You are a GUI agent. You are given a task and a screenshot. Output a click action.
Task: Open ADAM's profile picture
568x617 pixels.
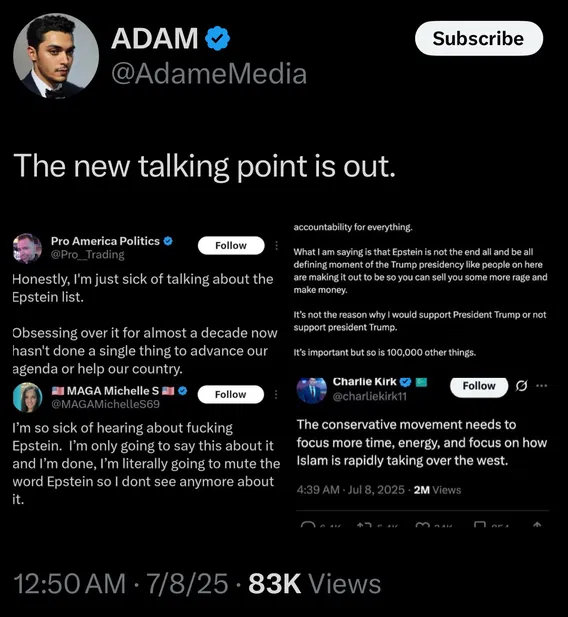click(x=56, y=55)
